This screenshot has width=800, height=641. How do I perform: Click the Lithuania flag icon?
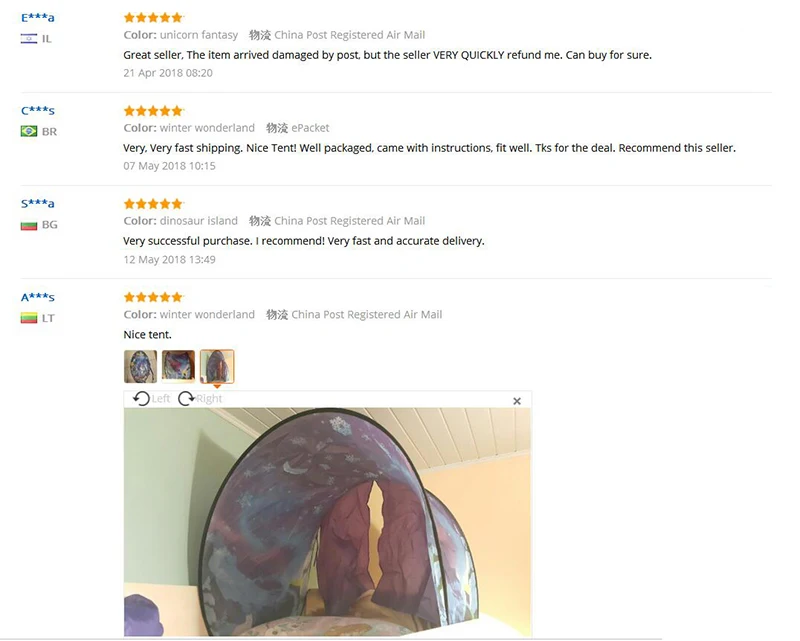coord(29,318)
